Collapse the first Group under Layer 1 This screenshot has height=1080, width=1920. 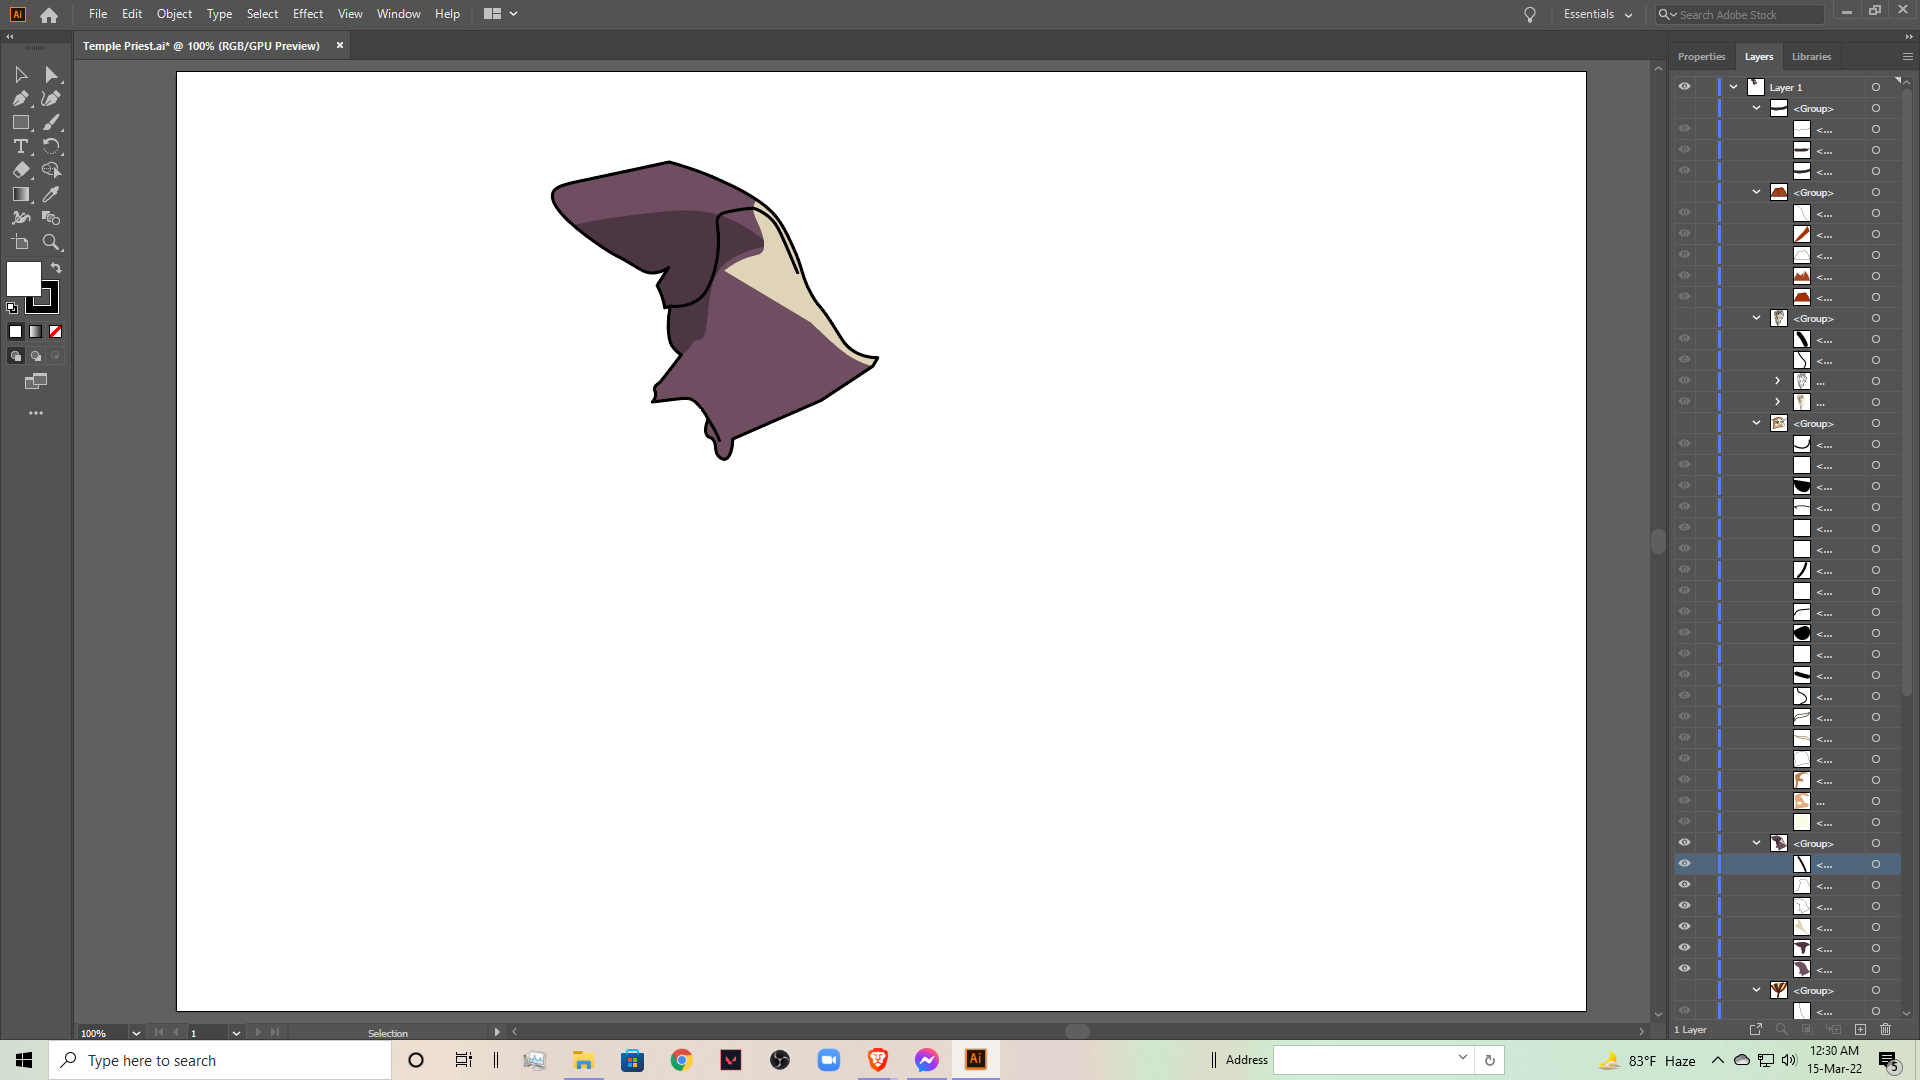(x=1757, y=108)
